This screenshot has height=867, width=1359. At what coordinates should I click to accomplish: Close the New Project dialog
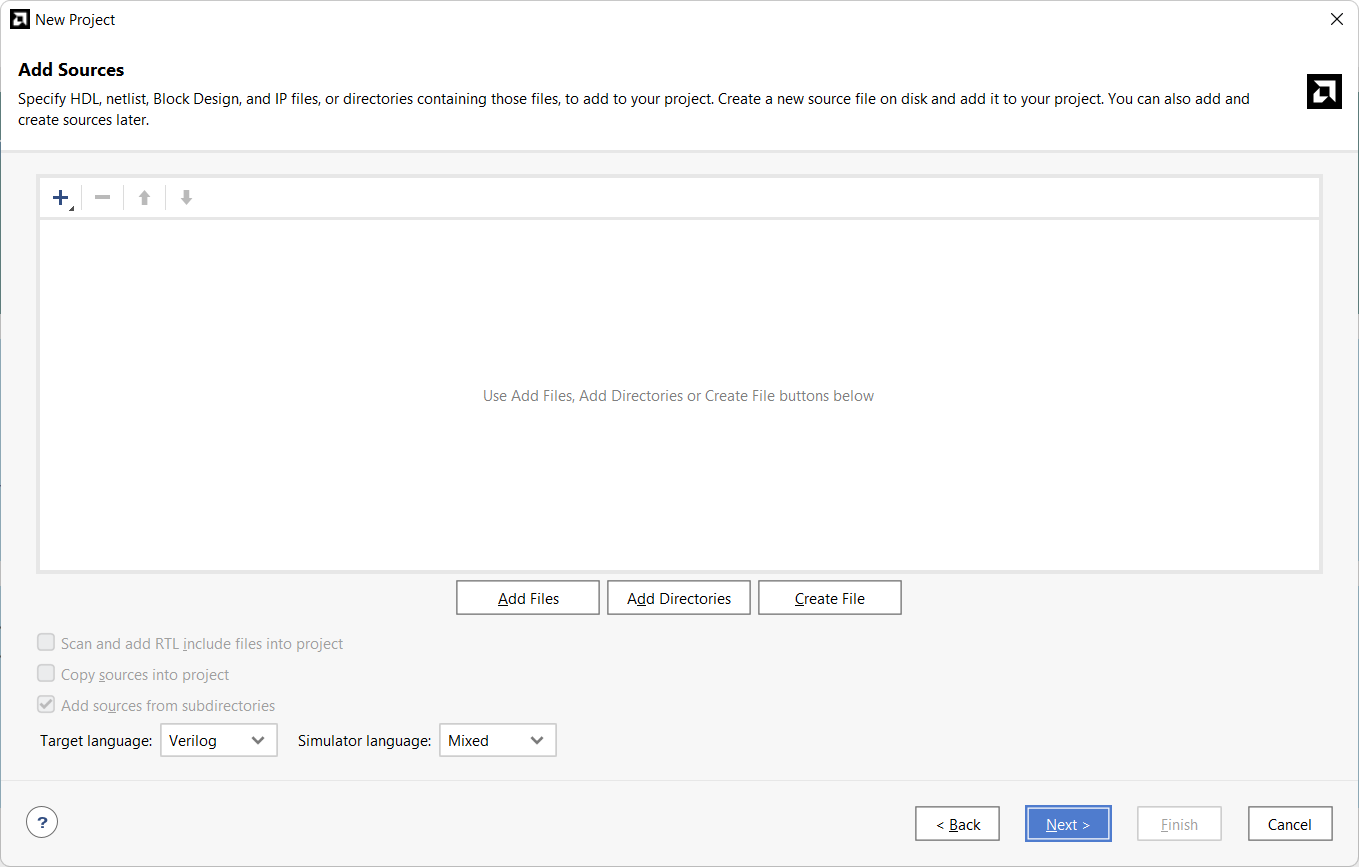1336,19
